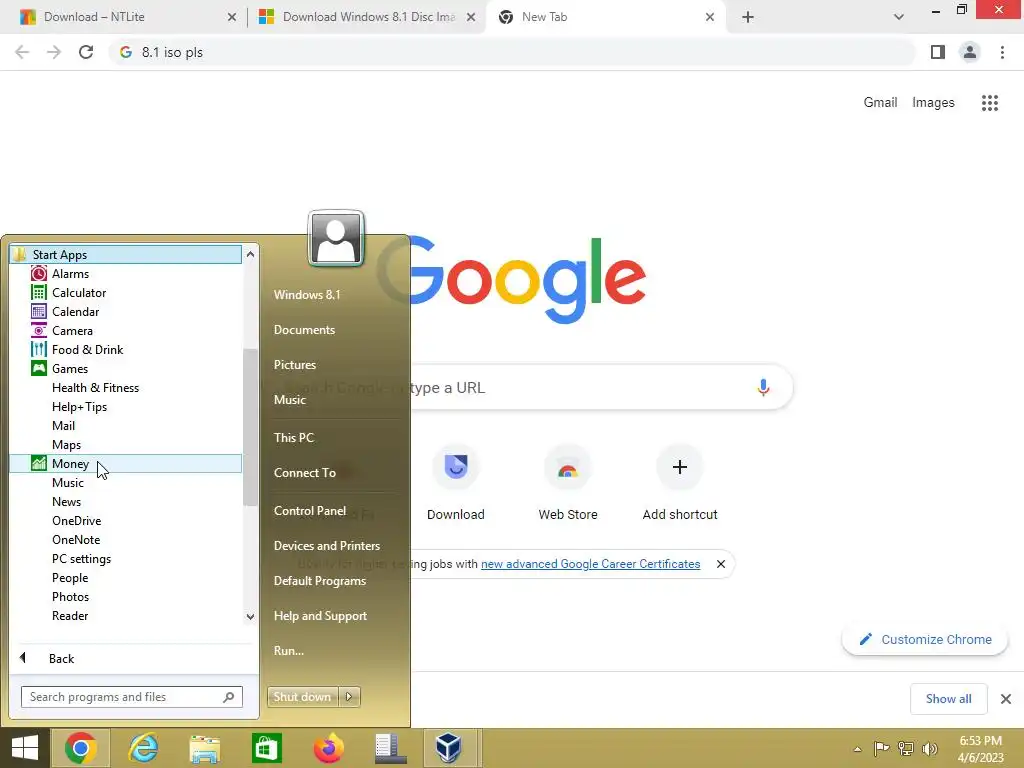Click Show all downloads button
Viewport: 1024px width, 768px height.
948,699
